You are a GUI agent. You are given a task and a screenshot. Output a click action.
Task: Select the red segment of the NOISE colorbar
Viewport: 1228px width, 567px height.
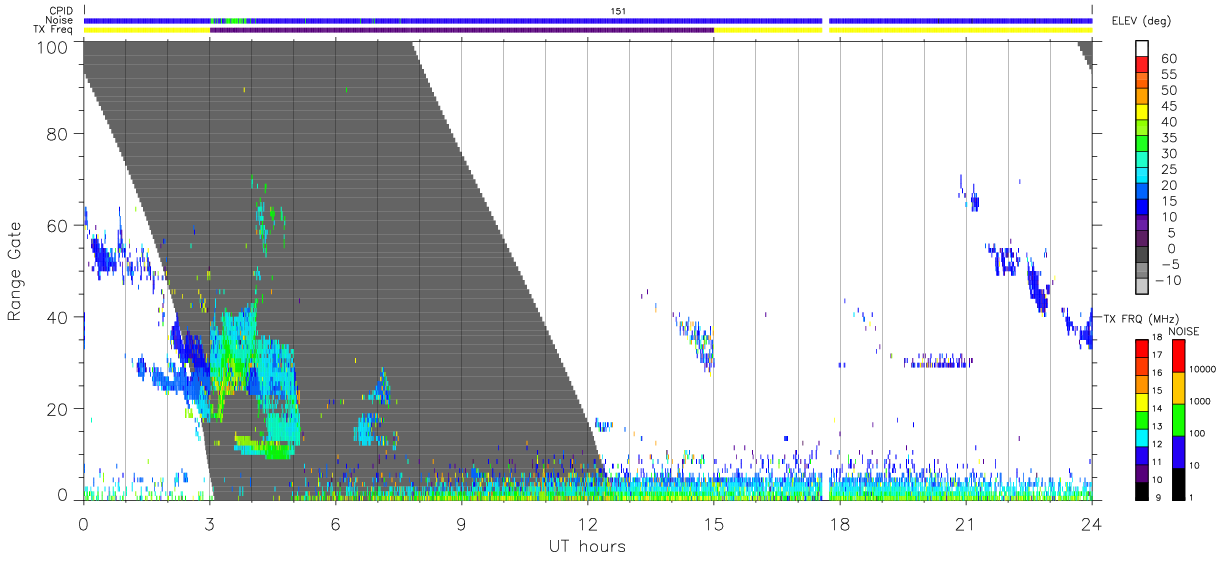click(x=1178, y=356)
